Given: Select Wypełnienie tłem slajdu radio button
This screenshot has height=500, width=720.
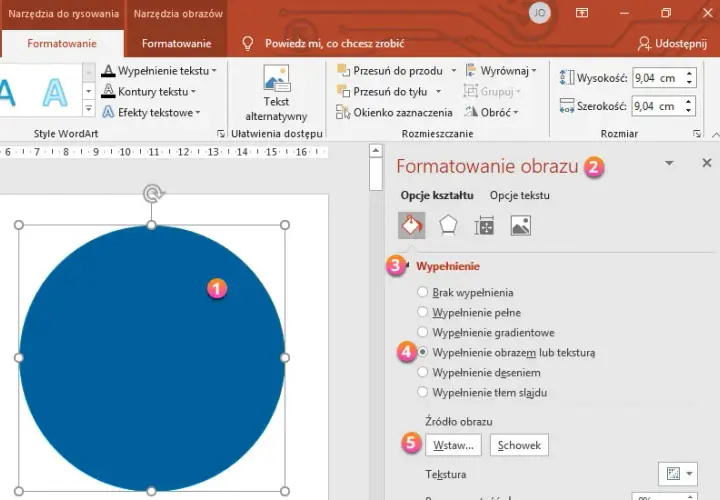Looking at the screenshot, I should (422, 392).
